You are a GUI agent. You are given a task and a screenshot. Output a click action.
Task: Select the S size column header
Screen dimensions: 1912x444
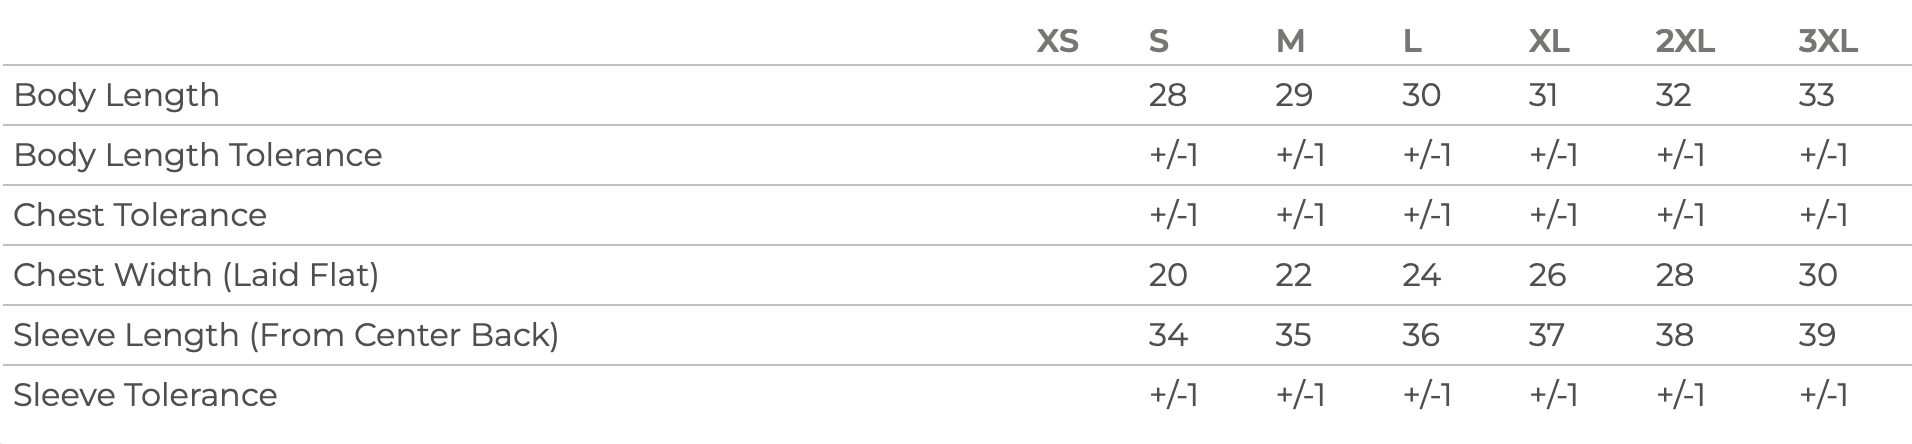(1159, 41)
